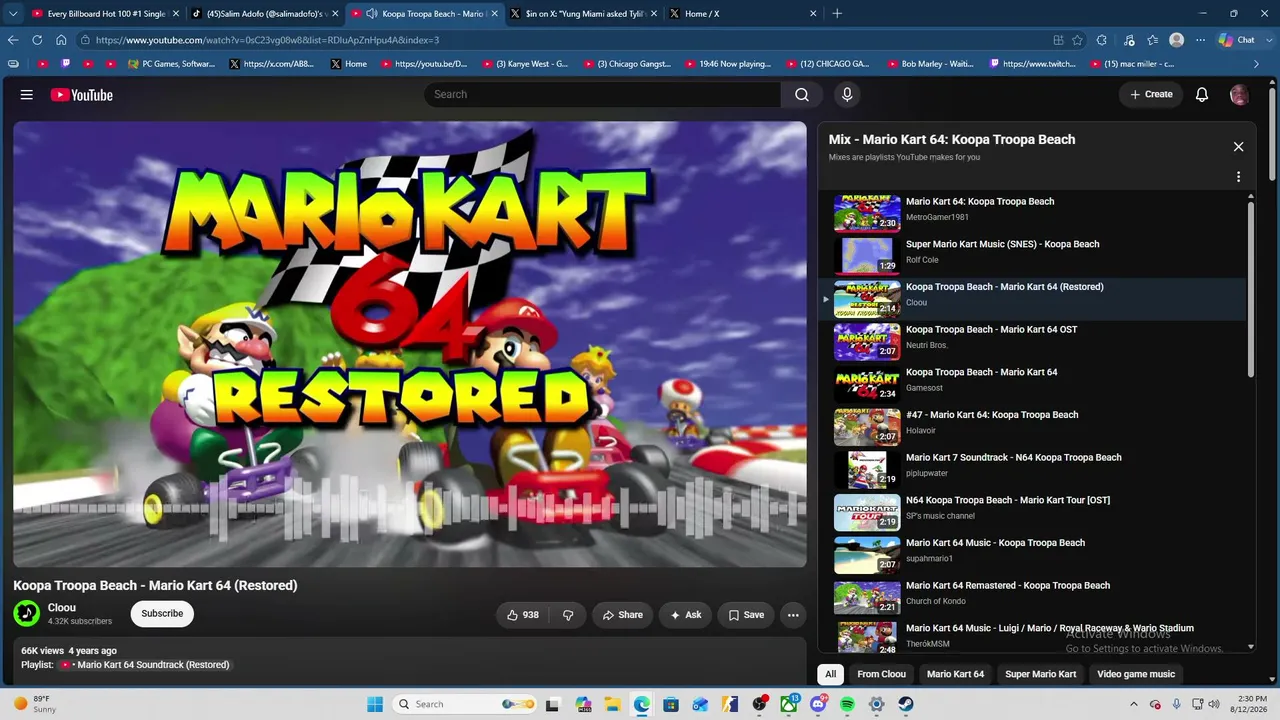Select the 'From Cloou' filter chip
The width and height of the screenshot is (1280, 720).
tap(881, 674)
